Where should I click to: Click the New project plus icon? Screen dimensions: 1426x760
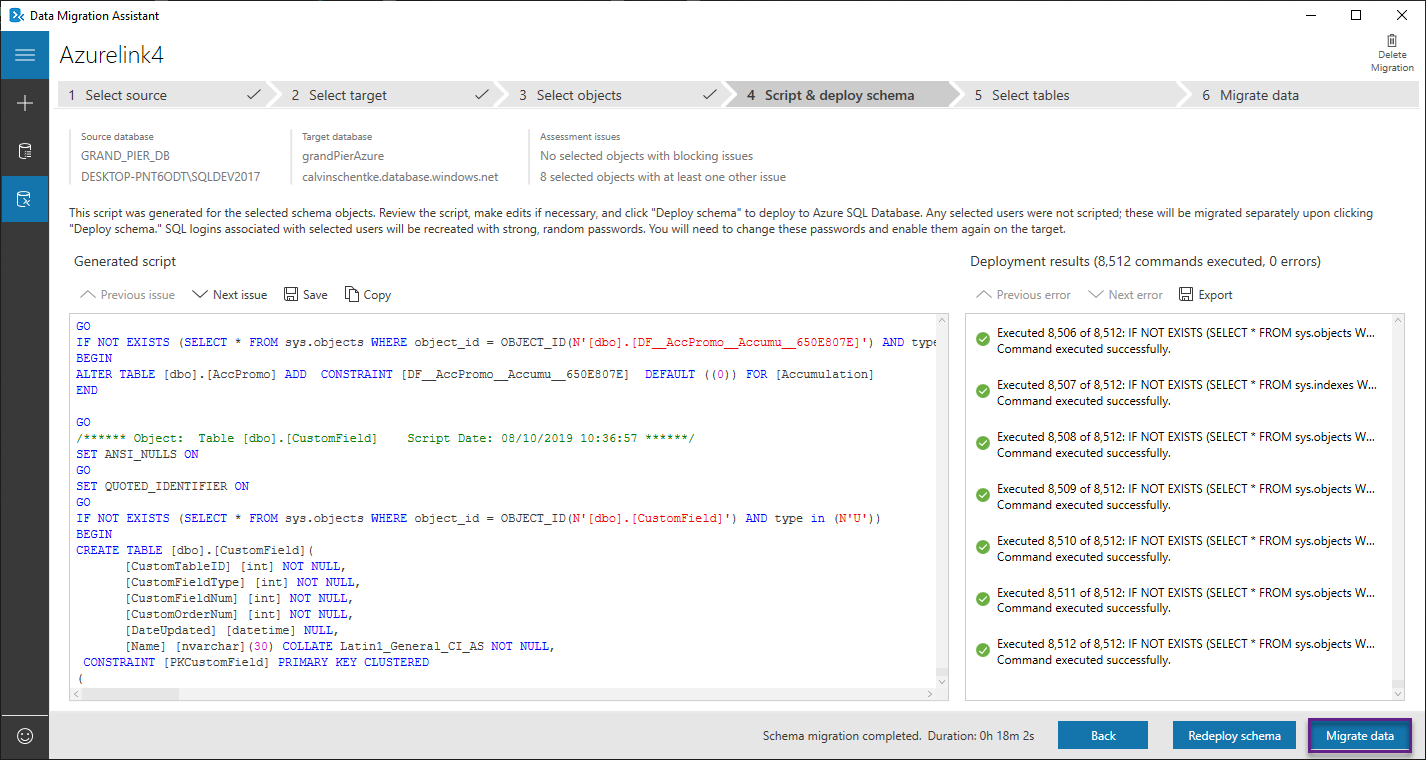(x=25, y=103)
